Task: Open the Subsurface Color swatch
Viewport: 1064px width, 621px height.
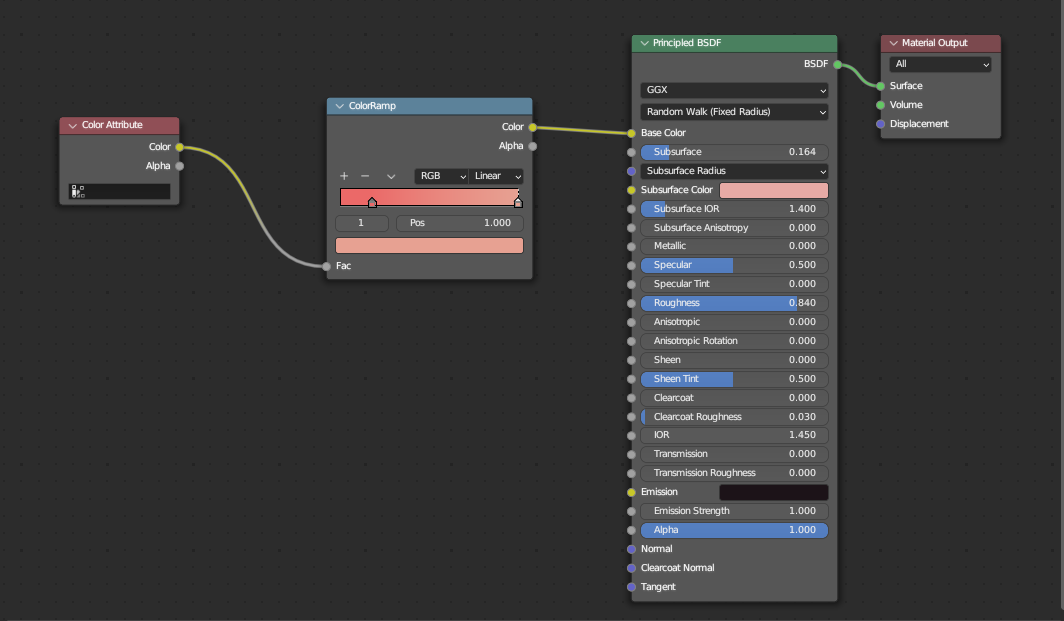Action: (774, 190)
